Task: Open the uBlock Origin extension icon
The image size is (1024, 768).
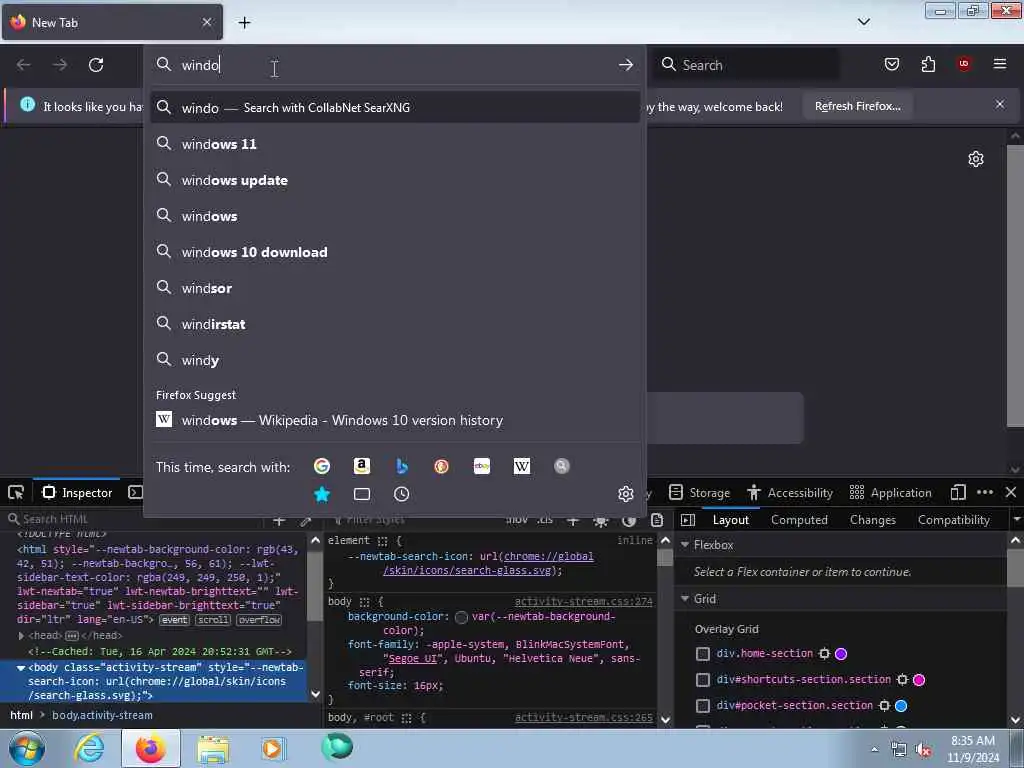Action: coord(964,64)
